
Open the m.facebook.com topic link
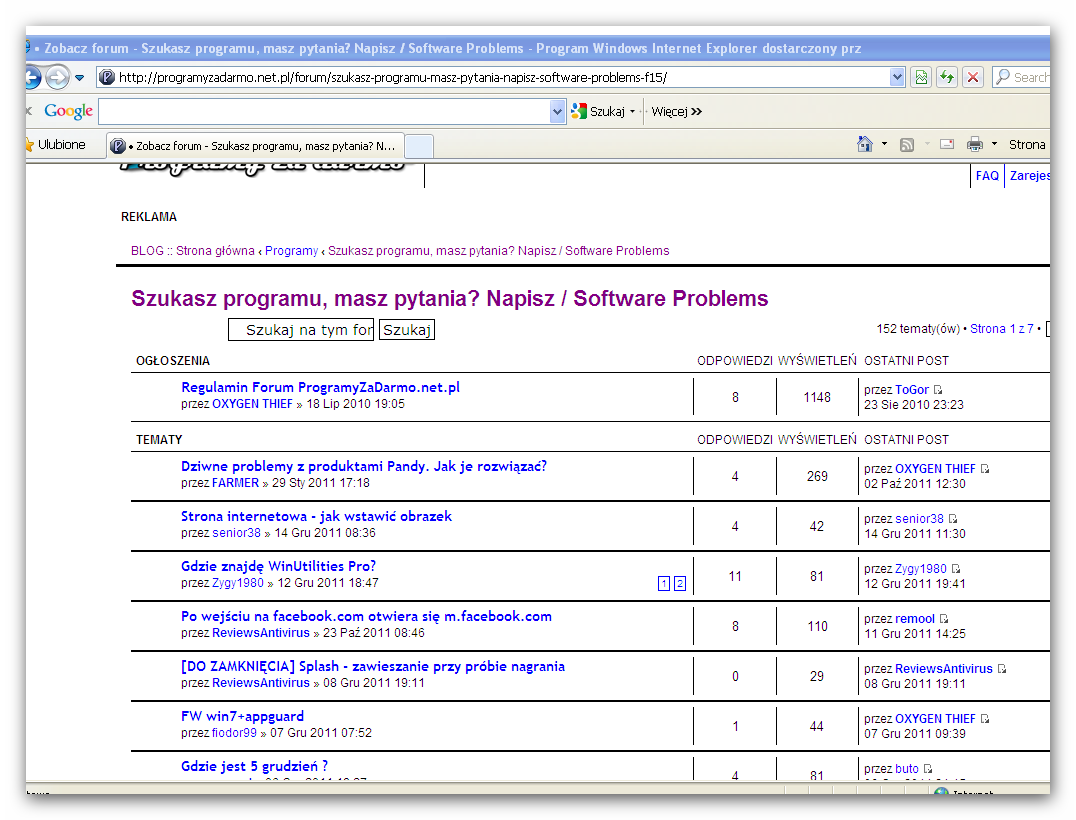click(366, 616)
